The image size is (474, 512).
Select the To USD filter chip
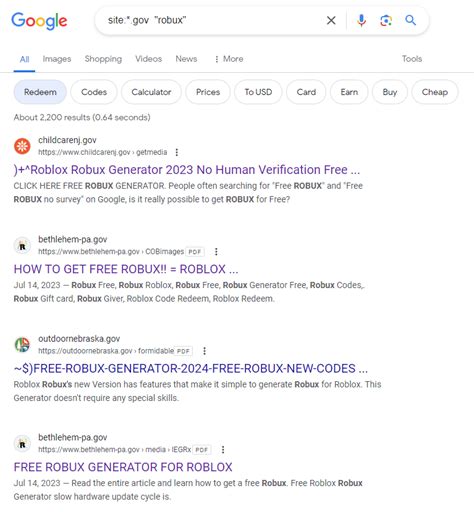(x=258, y=92)
